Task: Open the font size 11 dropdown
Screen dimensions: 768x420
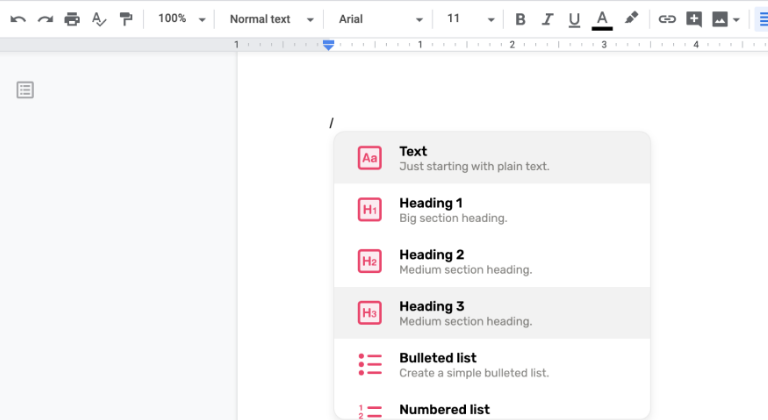Action: 470,19
